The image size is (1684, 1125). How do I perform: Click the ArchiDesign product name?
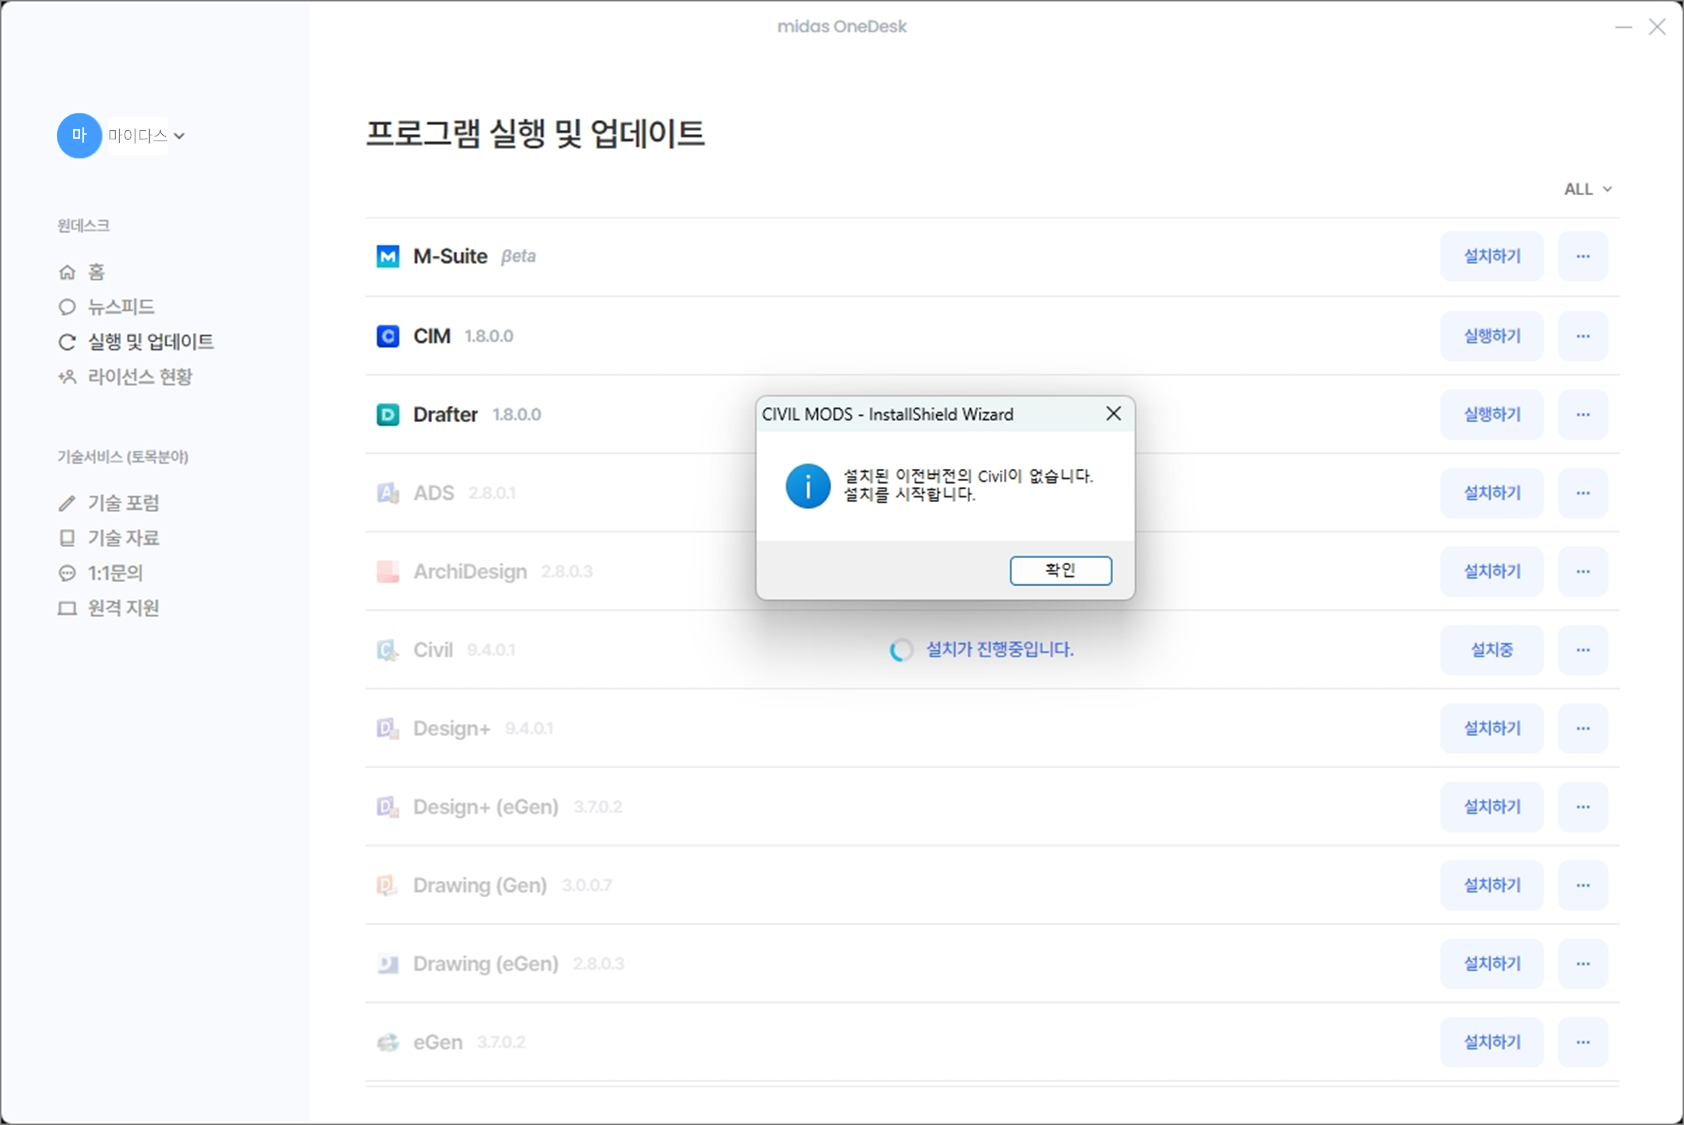click(470, 572)
